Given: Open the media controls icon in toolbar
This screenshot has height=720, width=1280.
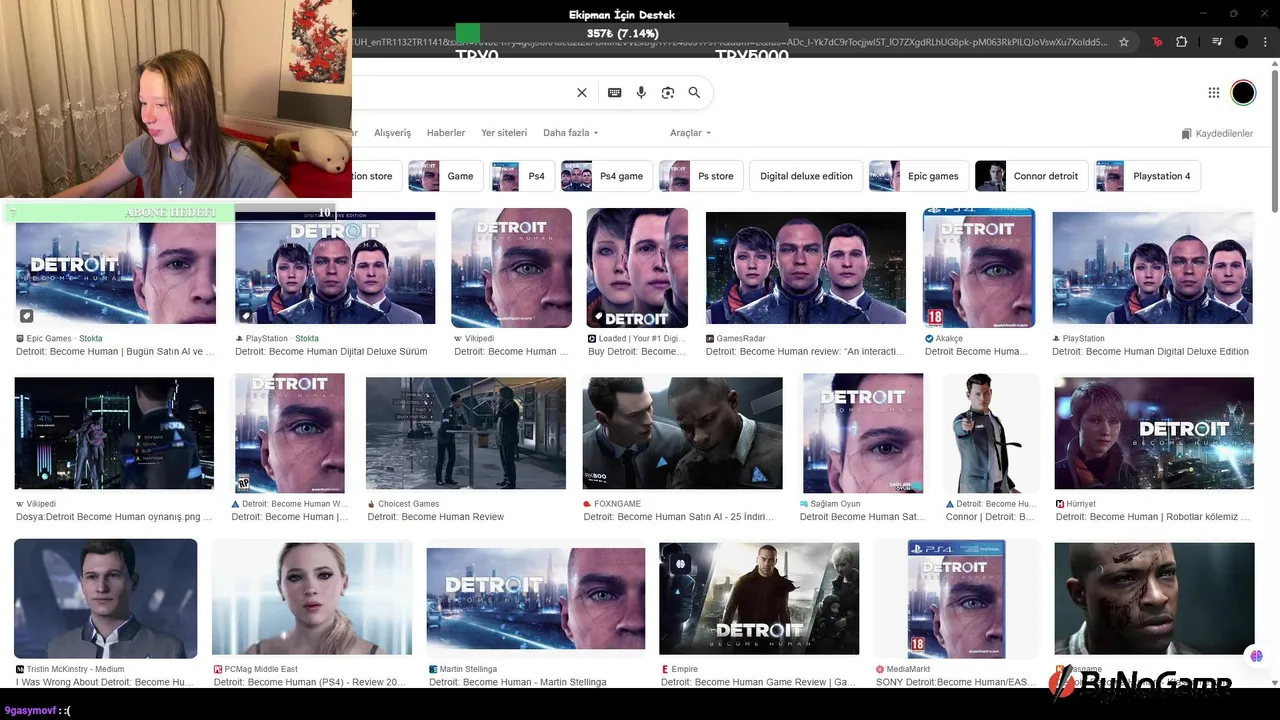Looking at the screenshot, I should (x=1217, y=42).
